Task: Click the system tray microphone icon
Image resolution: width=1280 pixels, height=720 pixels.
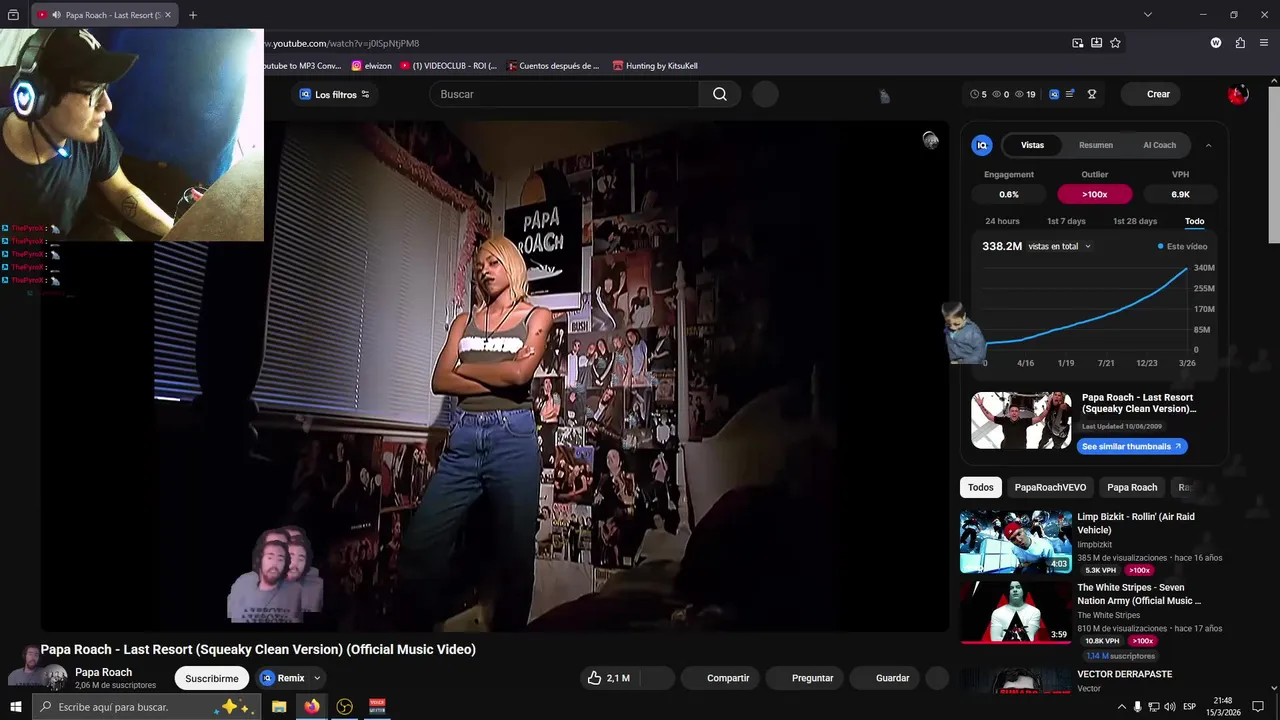Action: (1137, 707)
